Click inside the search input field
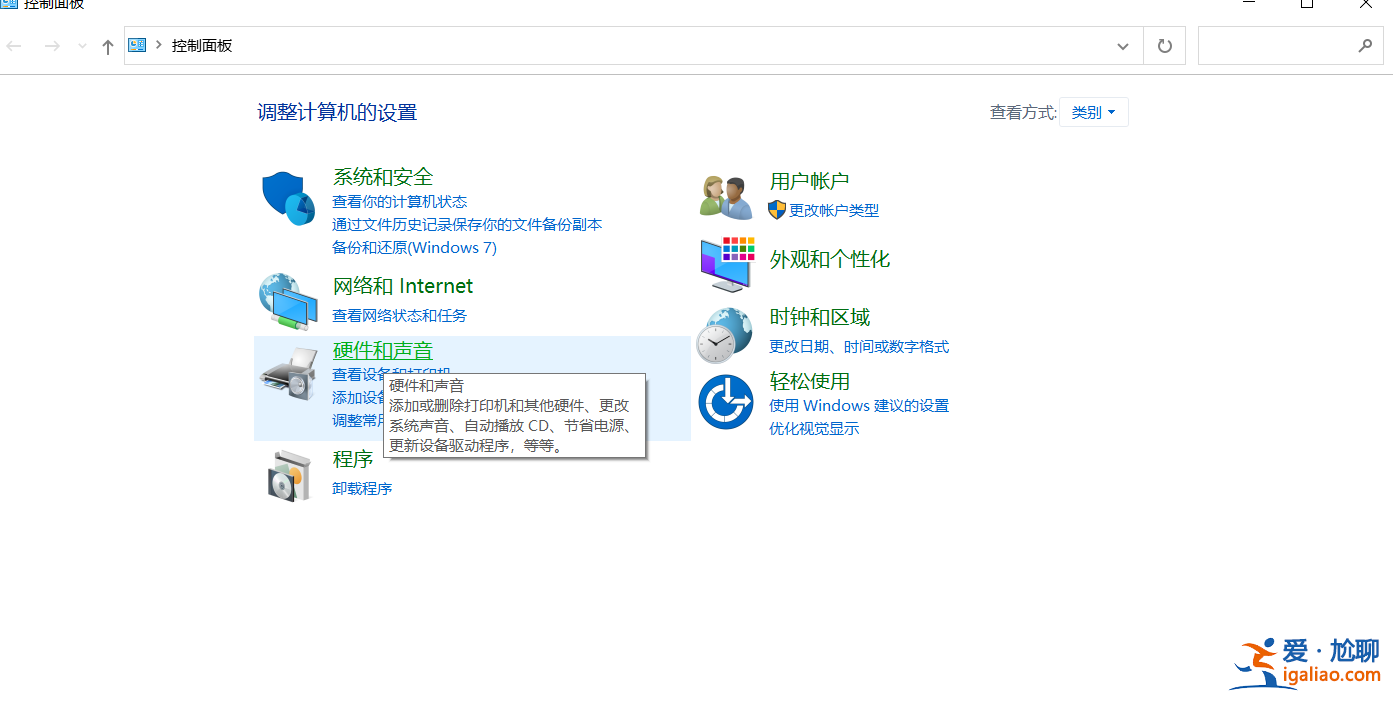Image resolution: width=1393 pixels, height=702 pixels. click(1280, 45)
